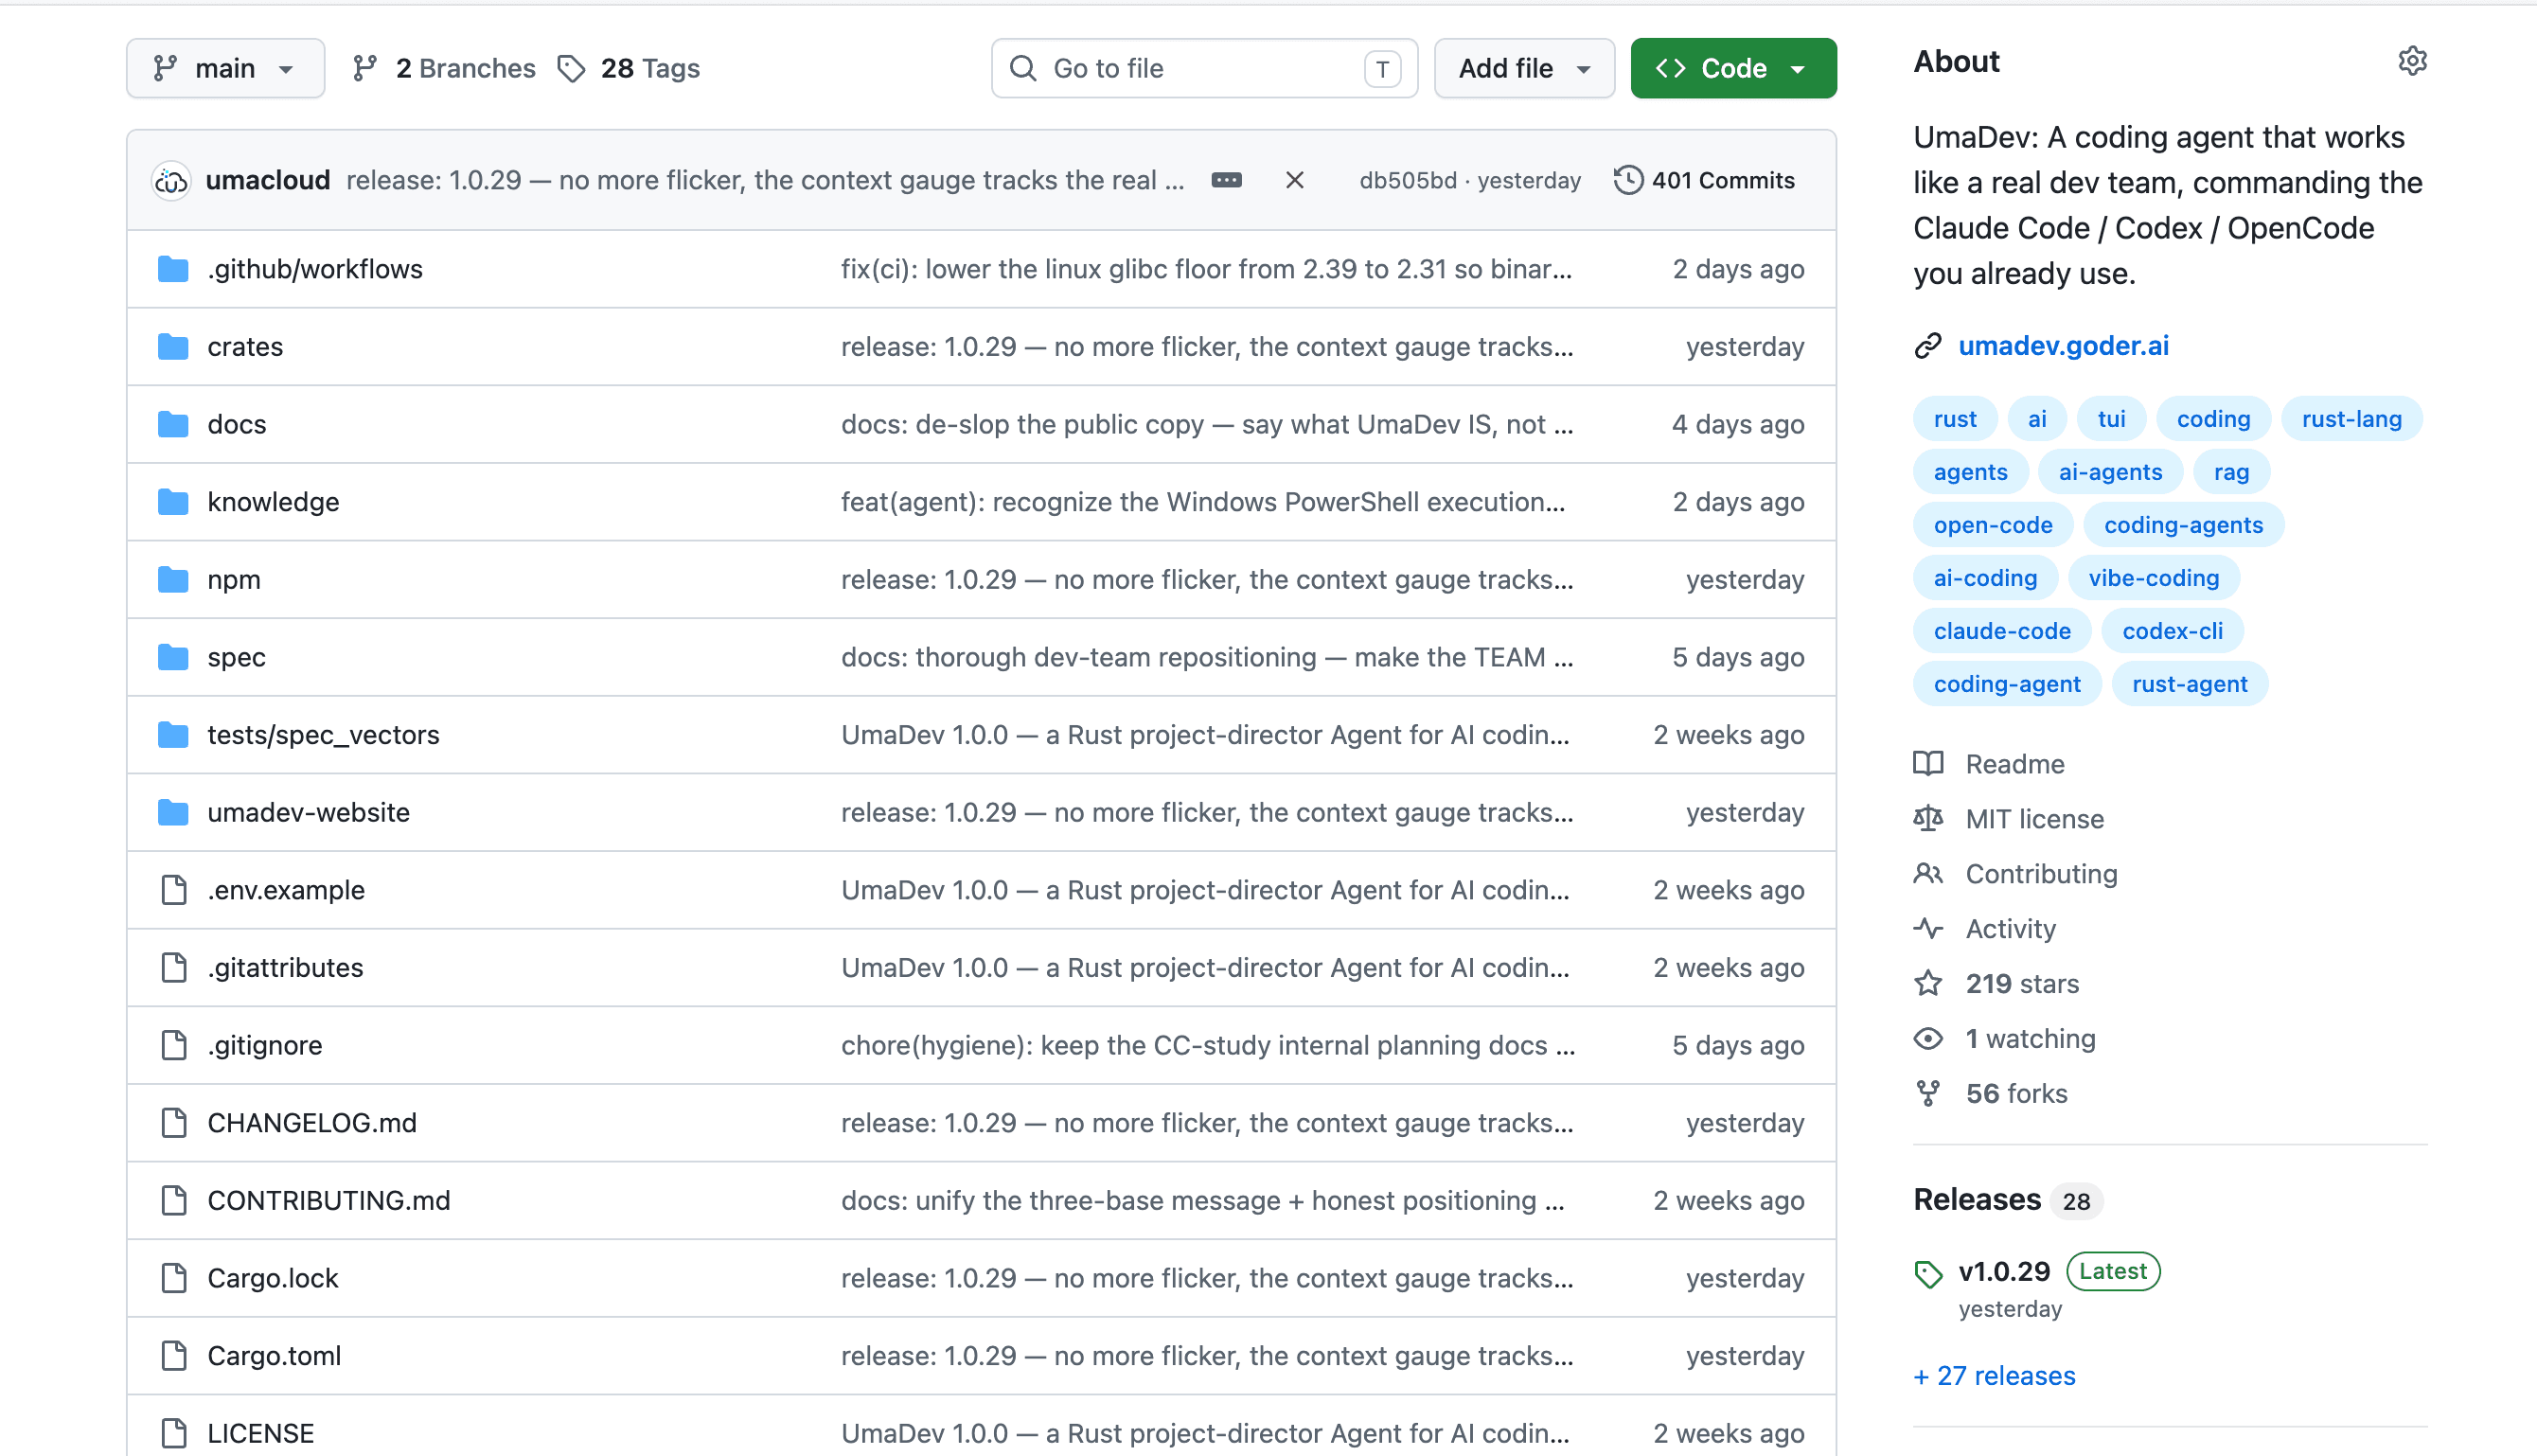Click the Readme book icon
The width and height of the screenshot is (2537, 1456).
point(1927,764)
